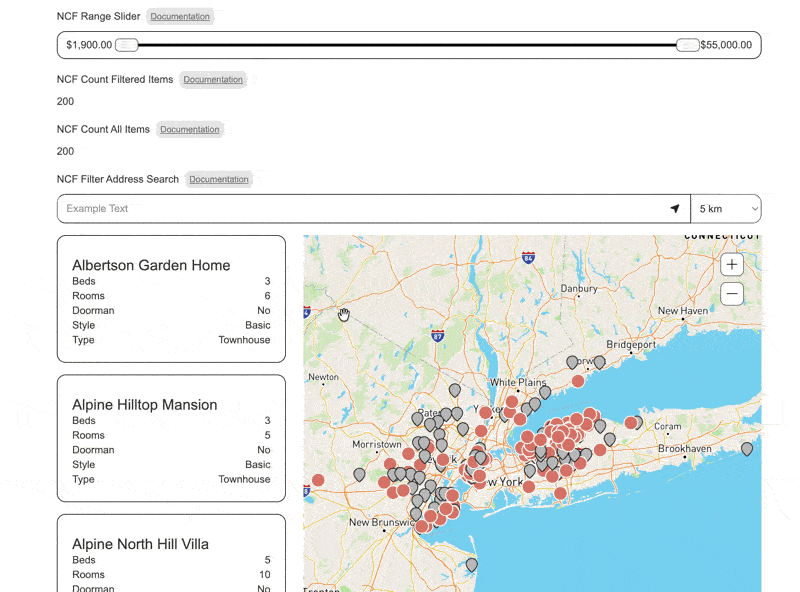Select the Alpine North Hill Villa card
The image size is (800, 592).
171,553
